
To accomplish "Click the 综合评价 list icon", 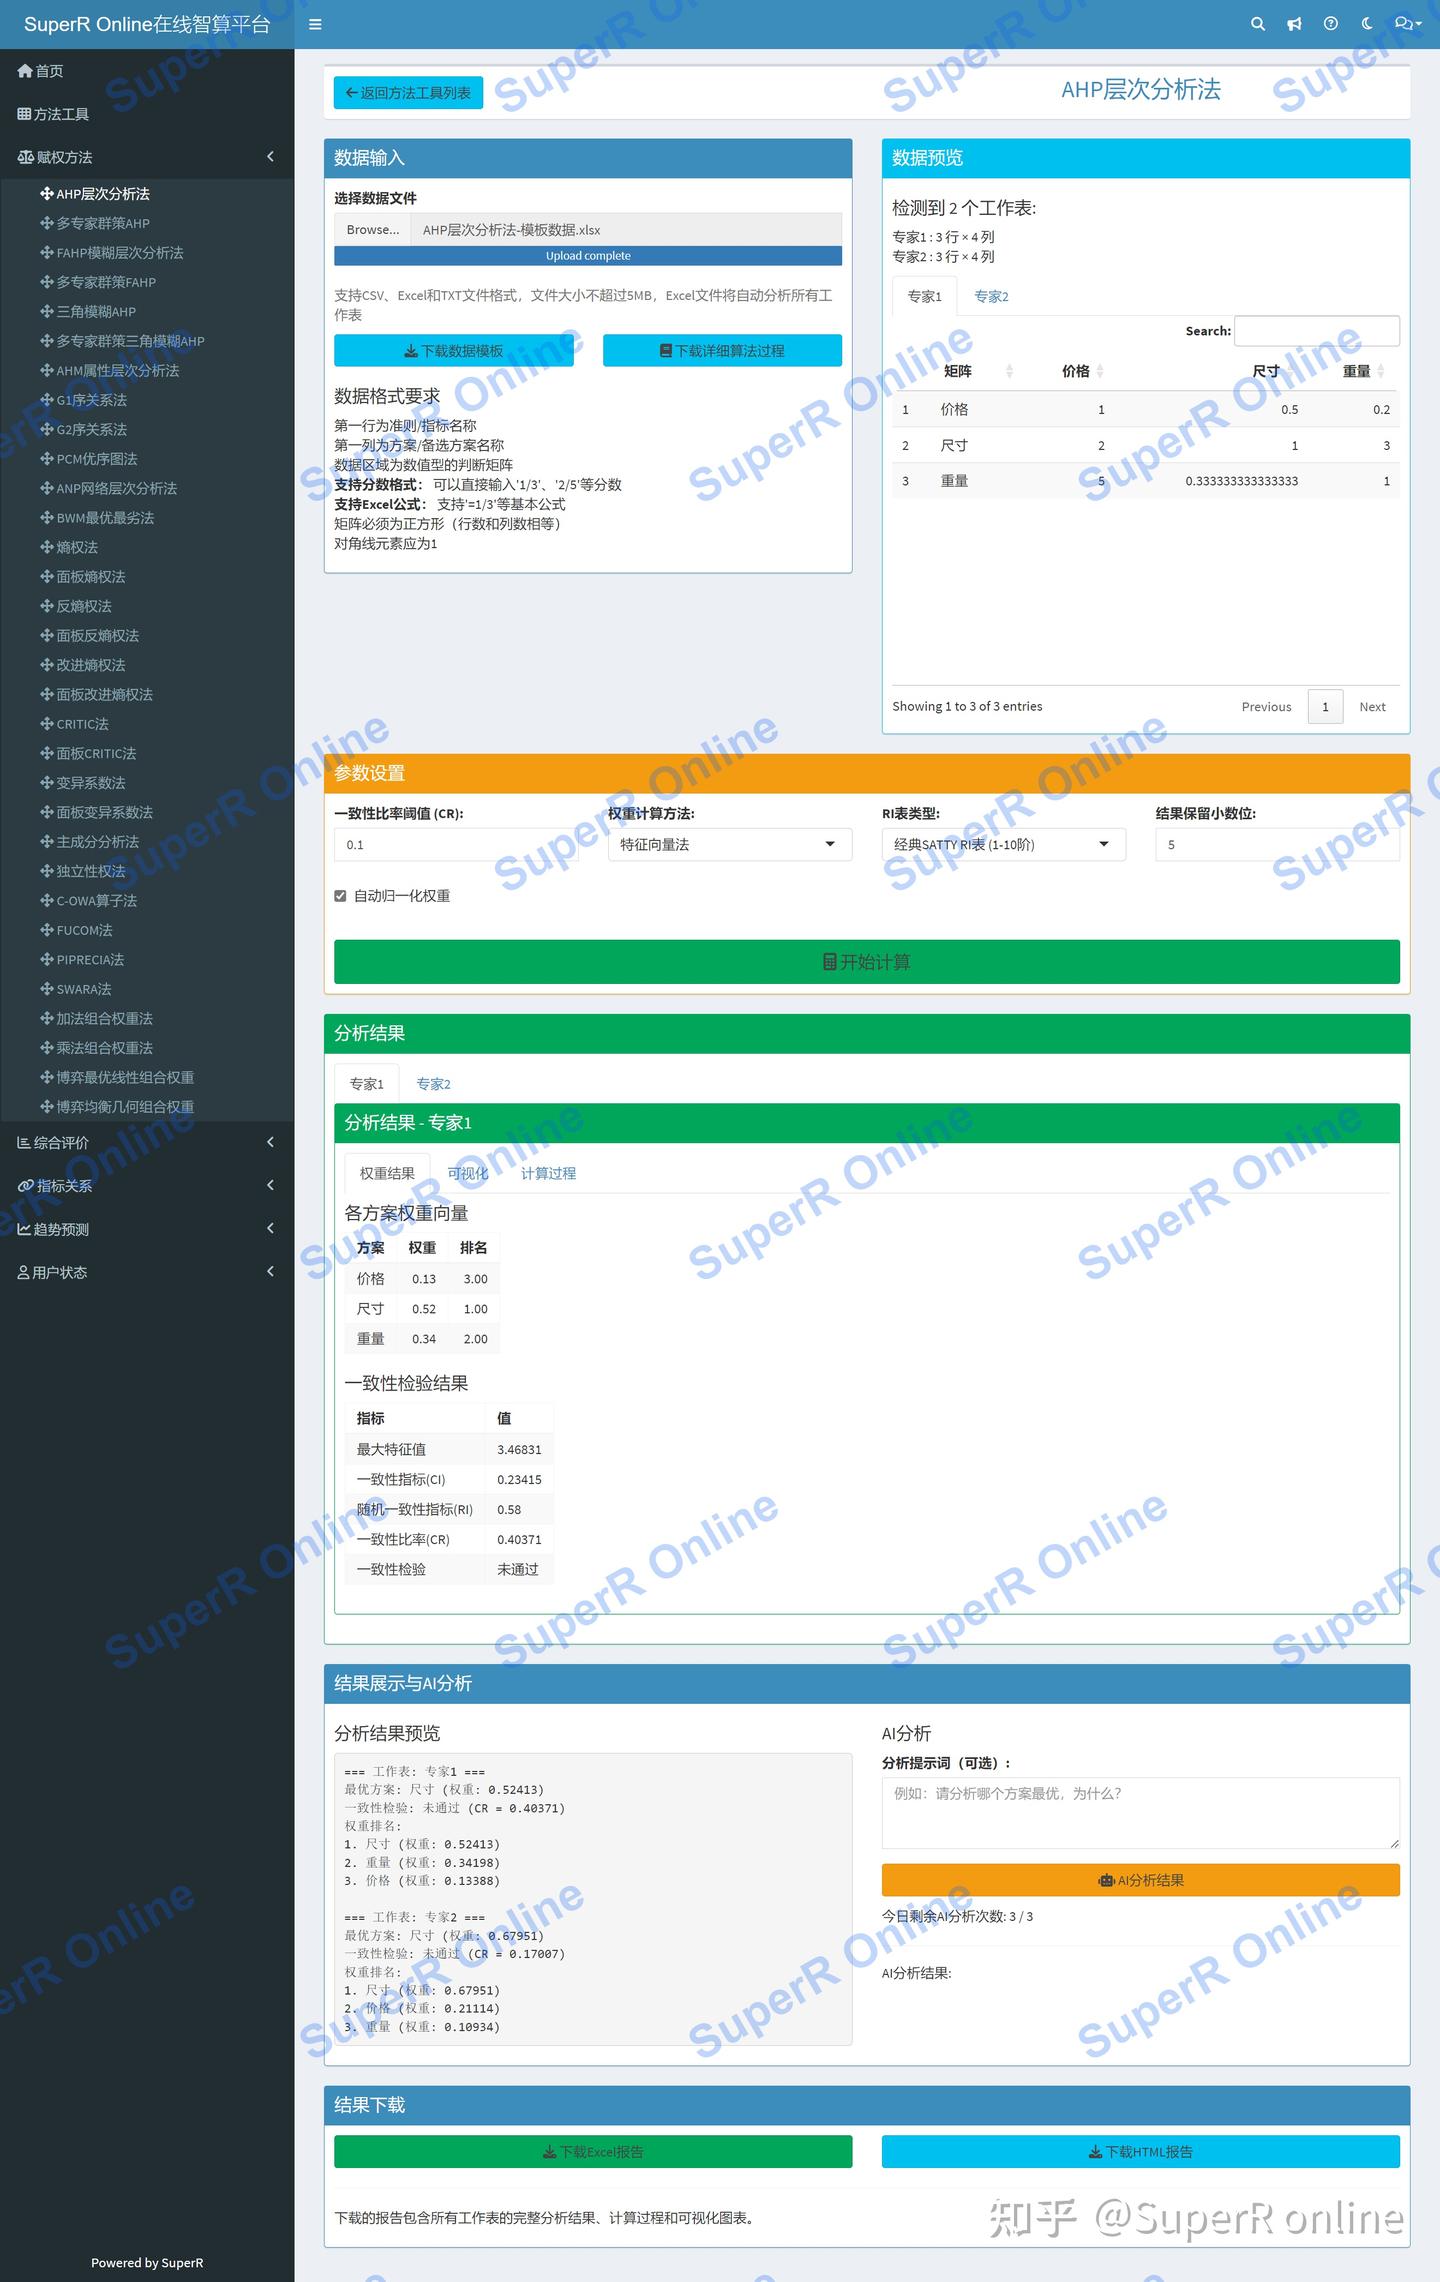I will [x=24, y=1142].
